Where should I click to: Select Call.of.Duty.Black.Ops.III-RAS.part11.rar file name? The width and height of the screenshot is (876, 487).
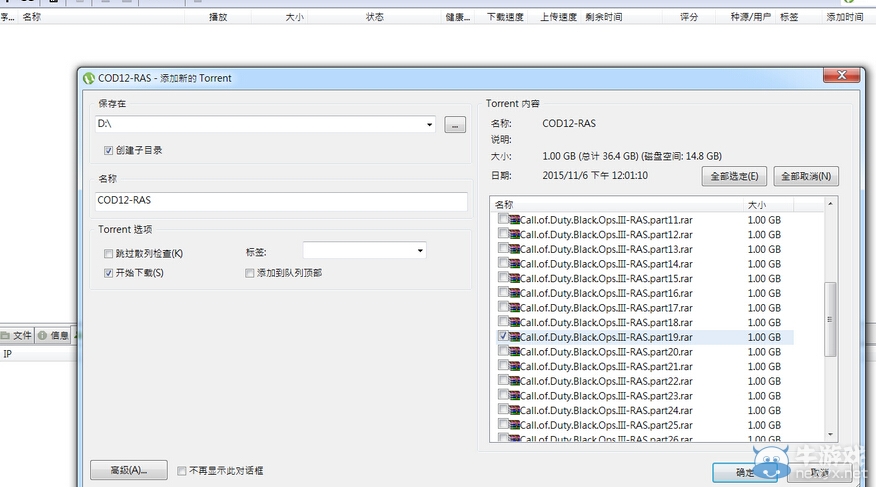coord(606,220)
